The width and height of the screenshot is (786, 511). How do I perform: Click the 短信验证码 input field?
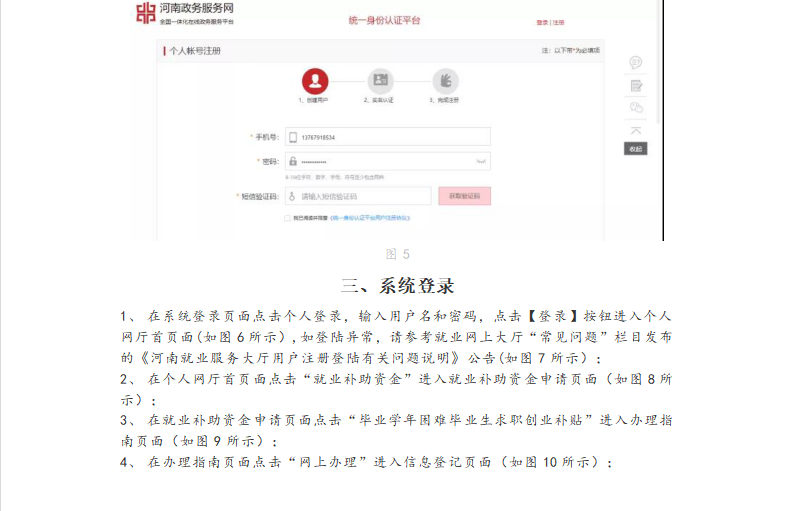tap(358, 196)
